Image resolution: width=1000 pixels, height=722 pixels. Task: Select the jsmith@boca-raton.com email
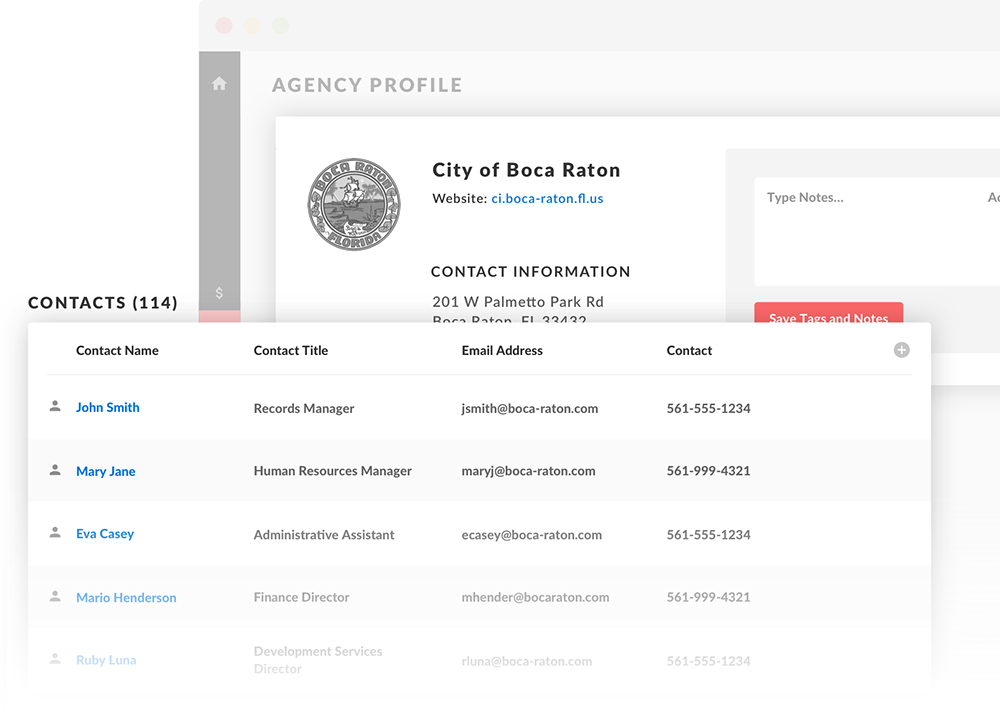tap(530, 408)
